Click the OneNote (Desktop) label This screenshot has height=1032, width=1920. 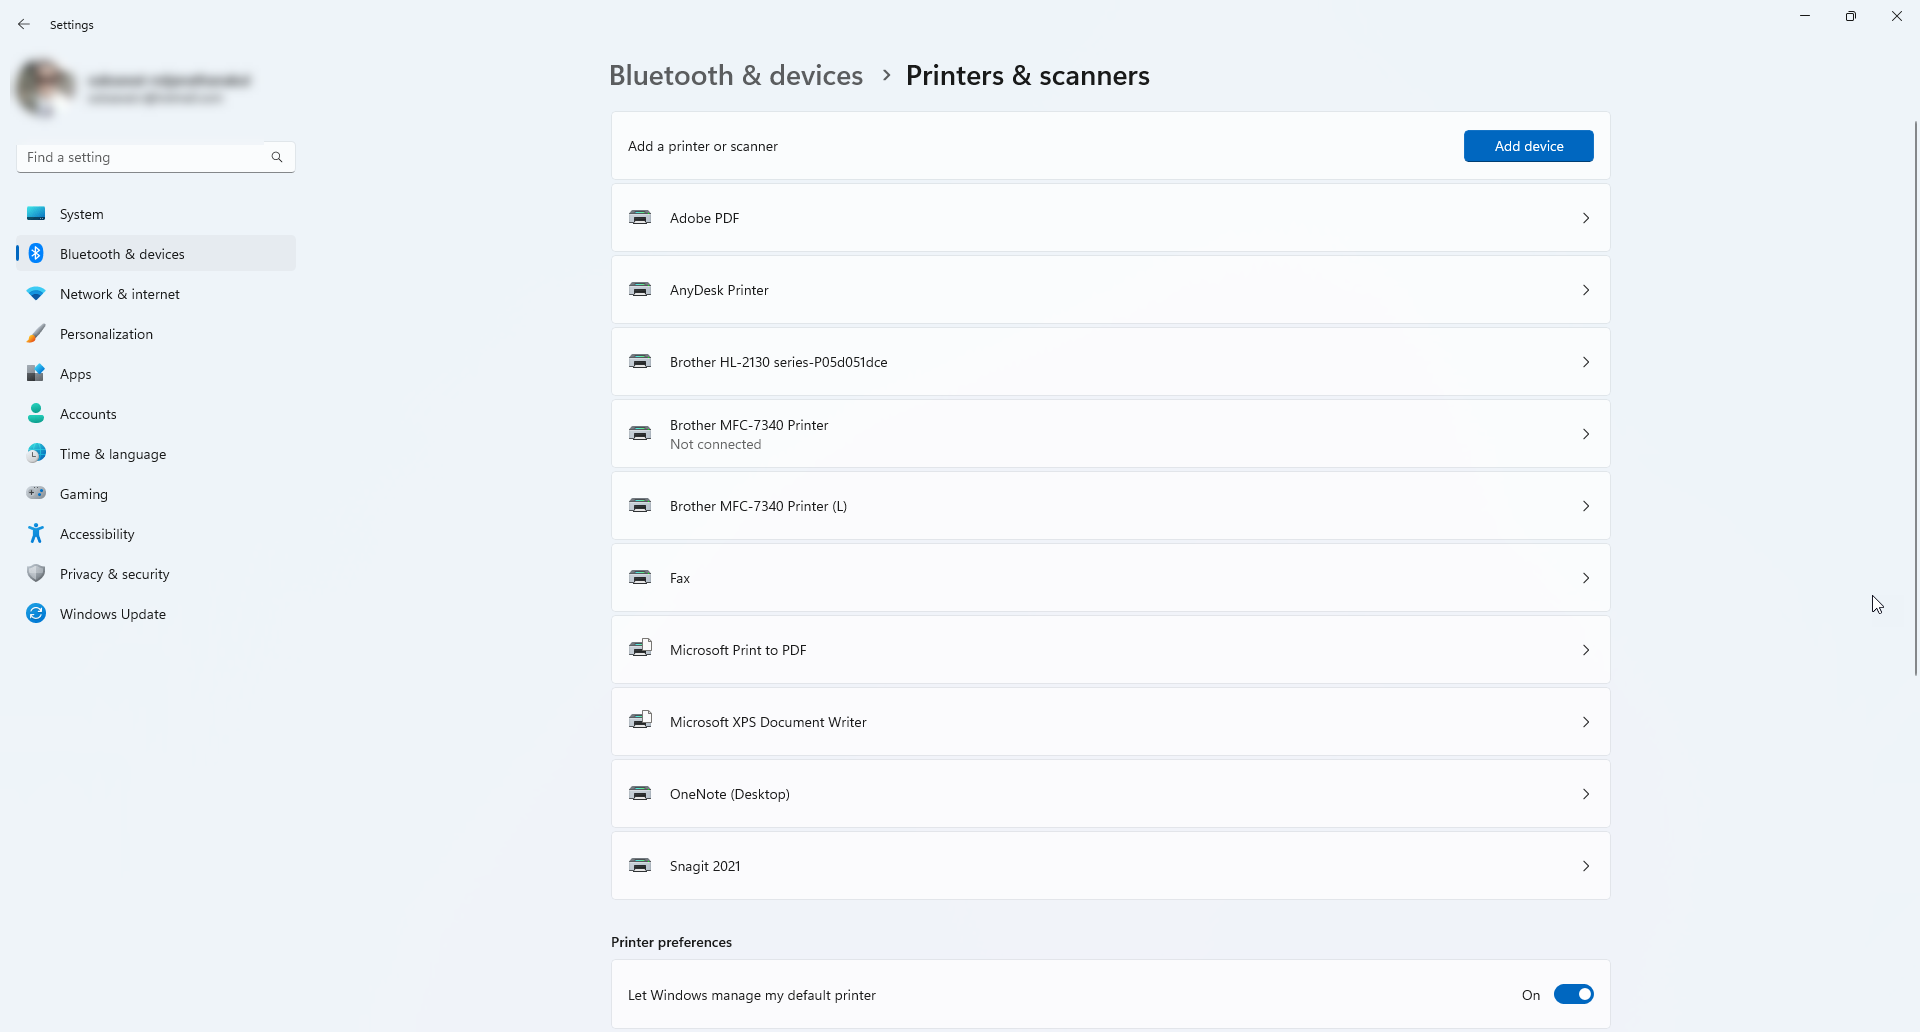[730, 794]
